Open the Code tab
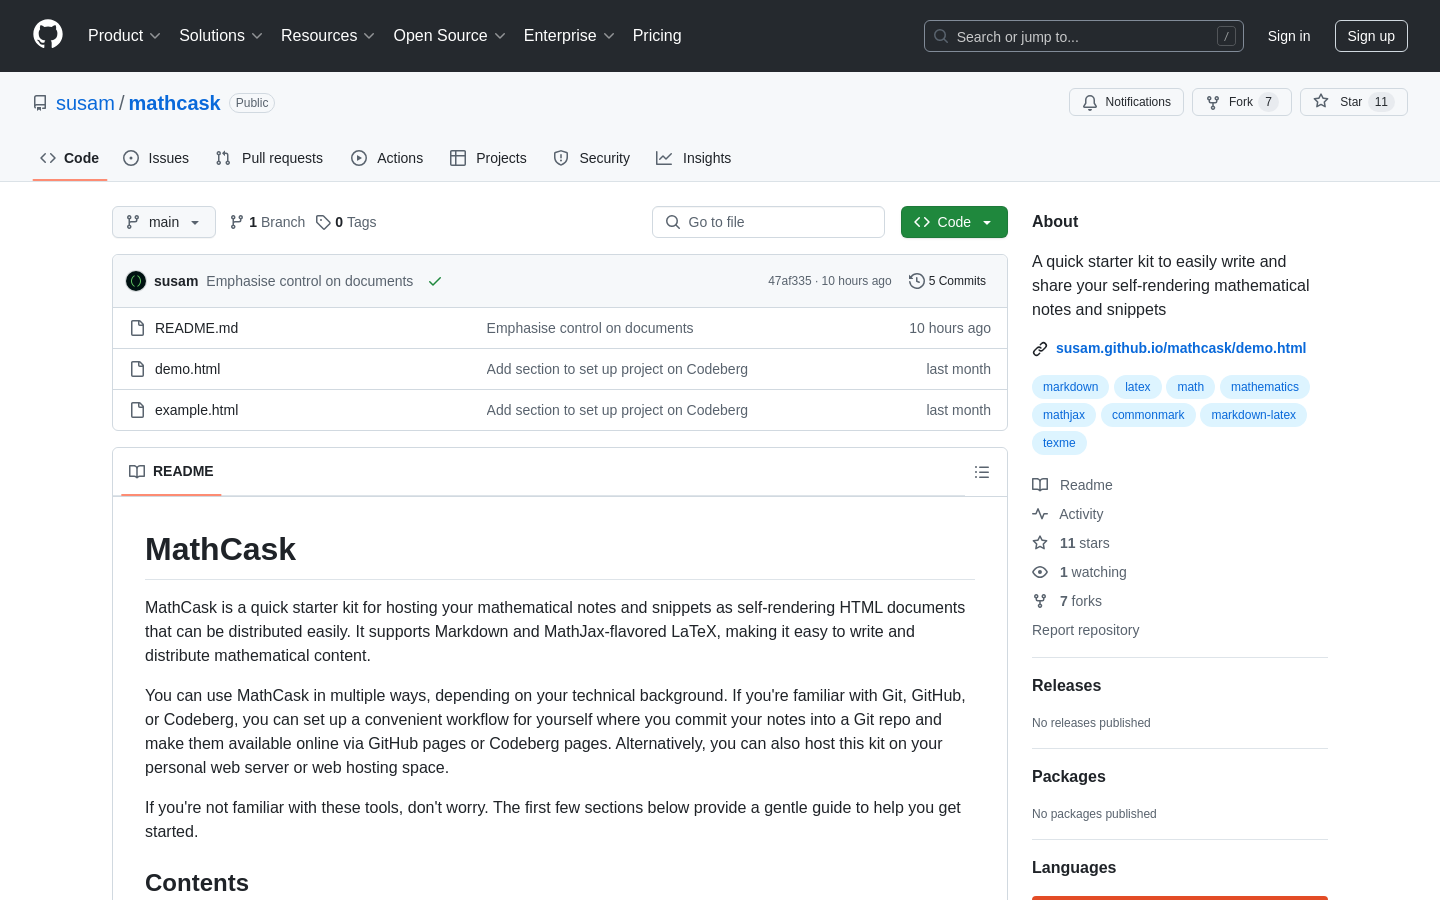Viewport: 1440px width, 900px height. 70,158
